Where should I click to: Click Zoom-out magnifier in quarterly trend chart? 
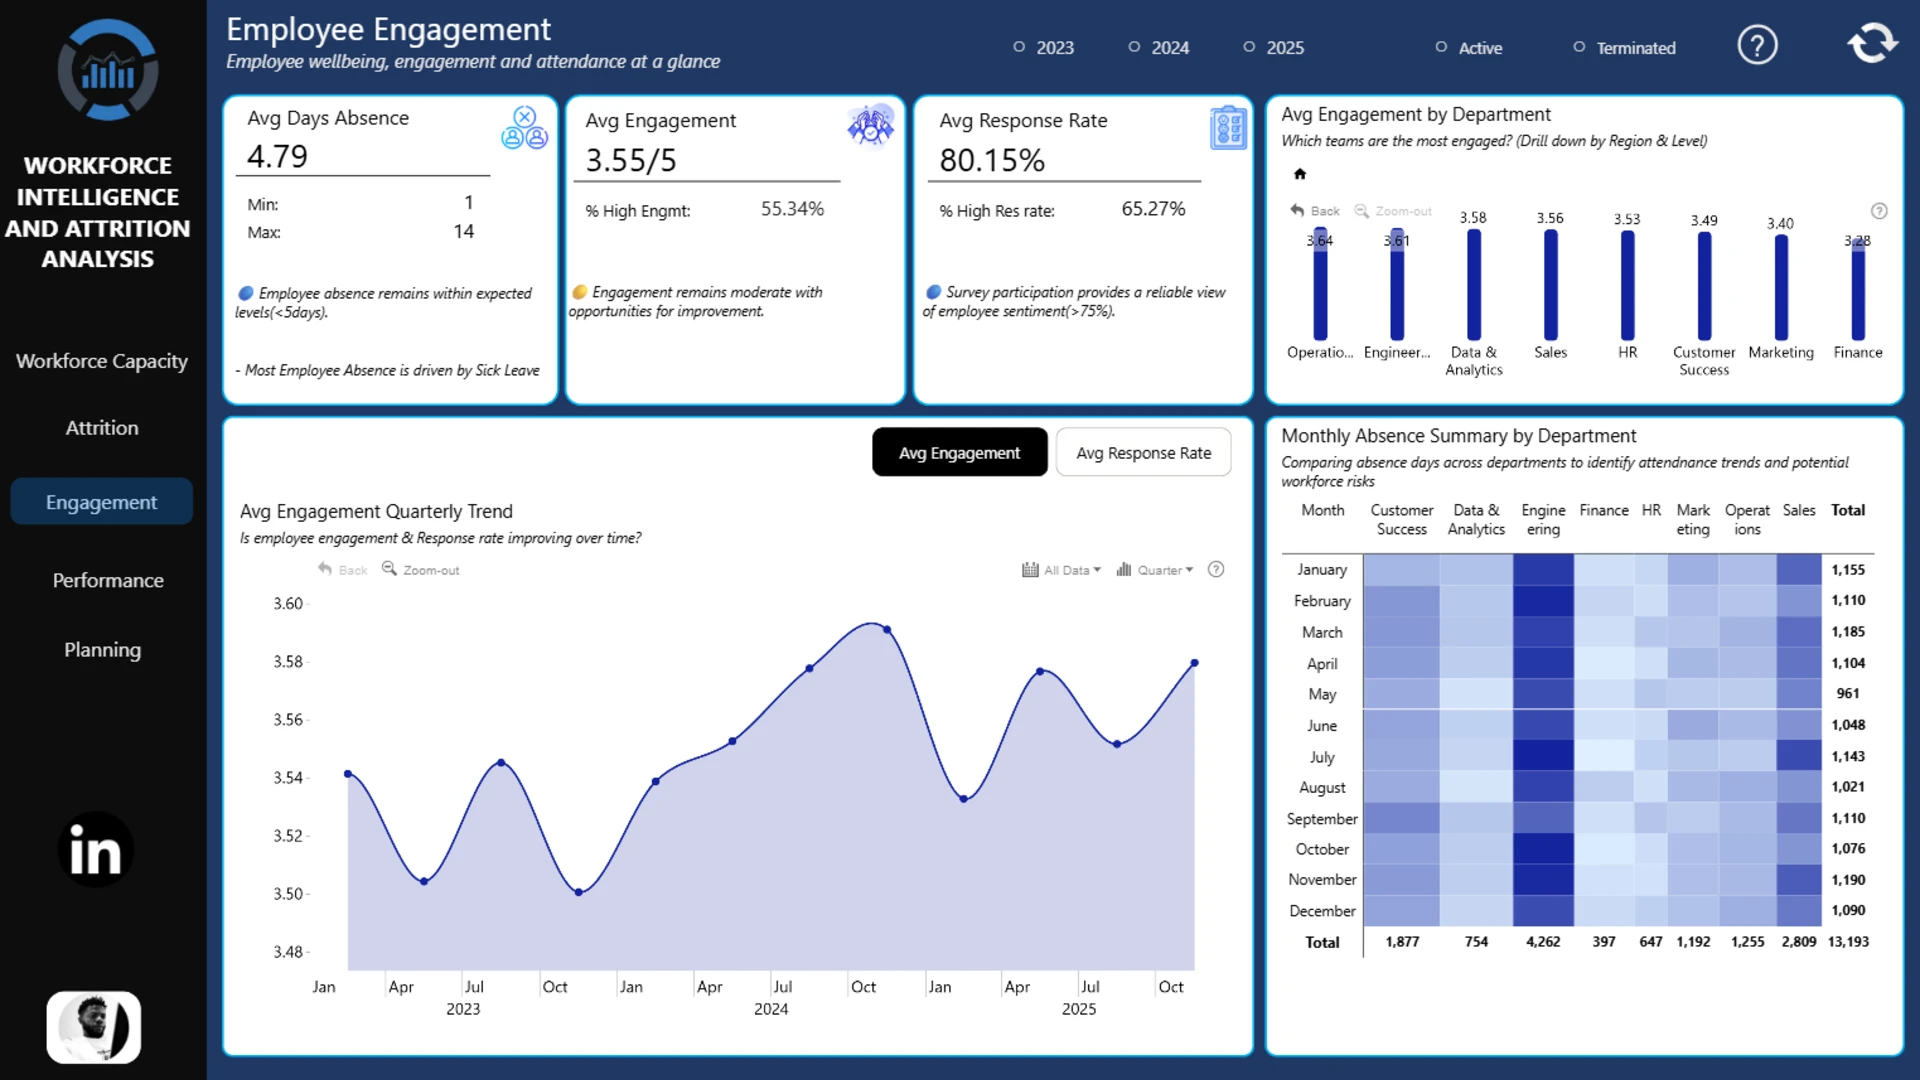(x=420, y=570)
